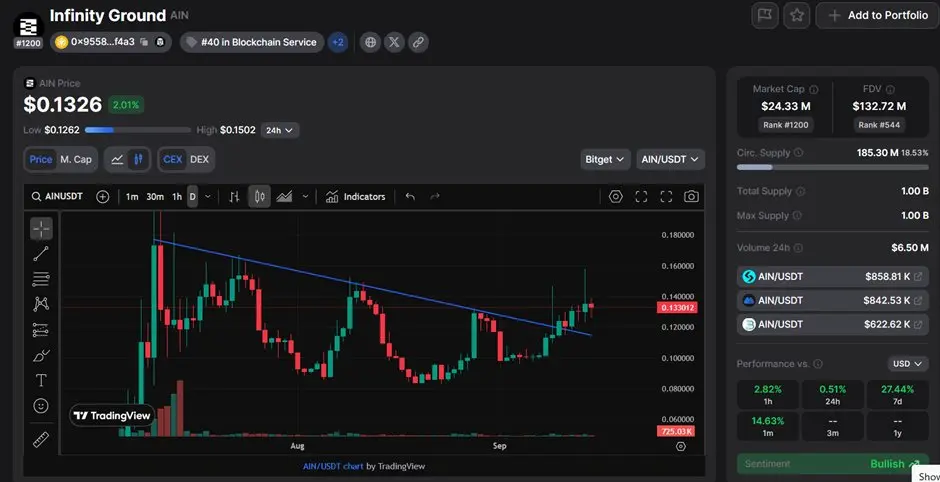Open the AIN/USDT pair dropdown
Screen dimensions: 940x482
[670, 159]
